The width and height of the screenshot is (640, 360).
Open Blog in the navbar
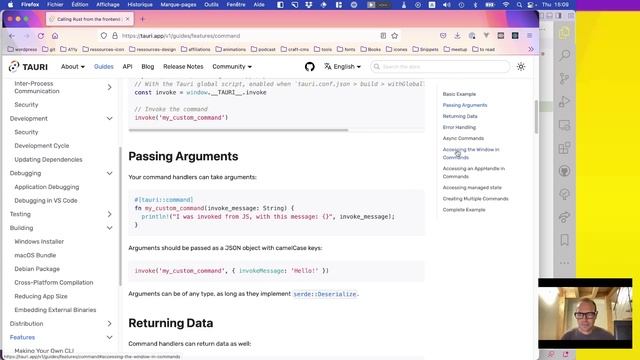148,67
